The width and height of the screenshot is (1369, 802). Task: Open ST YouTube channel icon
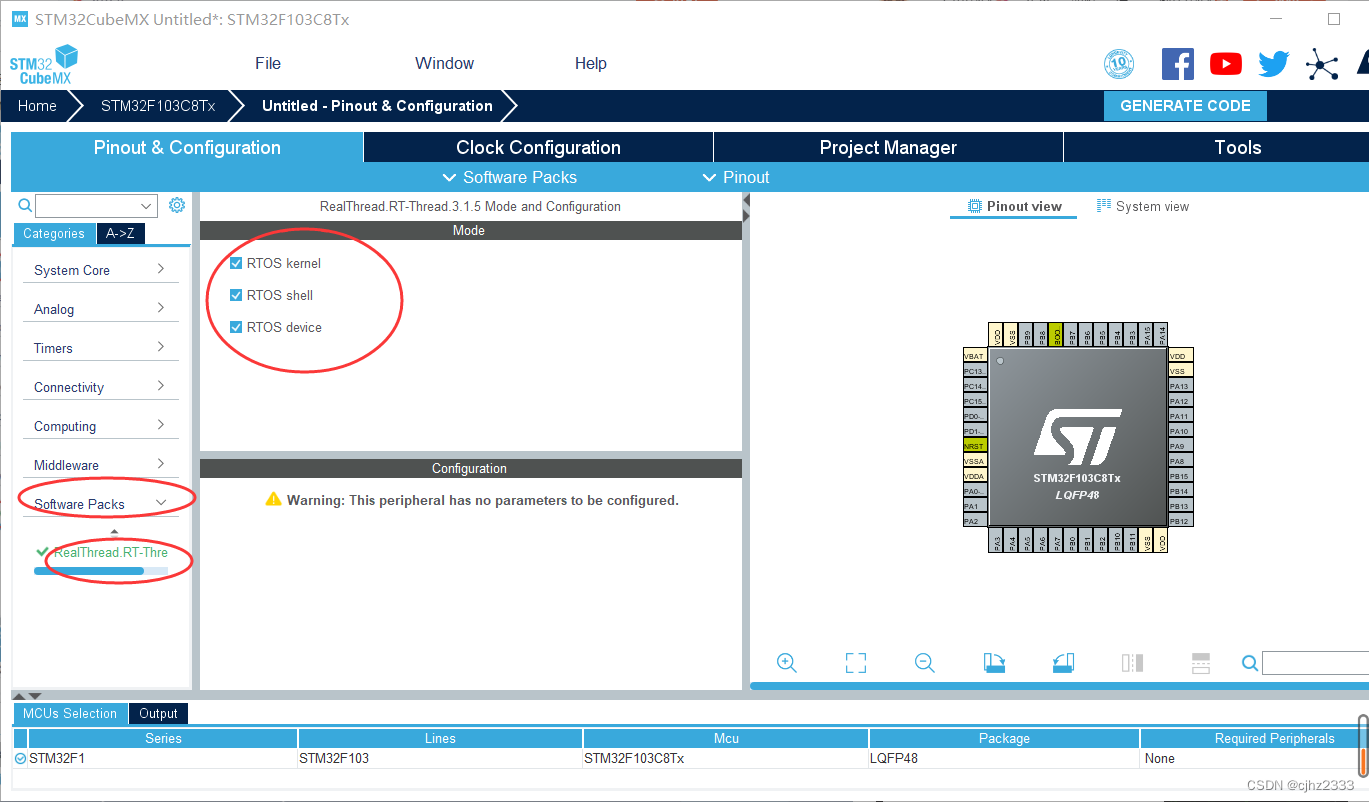tap(1225, 64)
